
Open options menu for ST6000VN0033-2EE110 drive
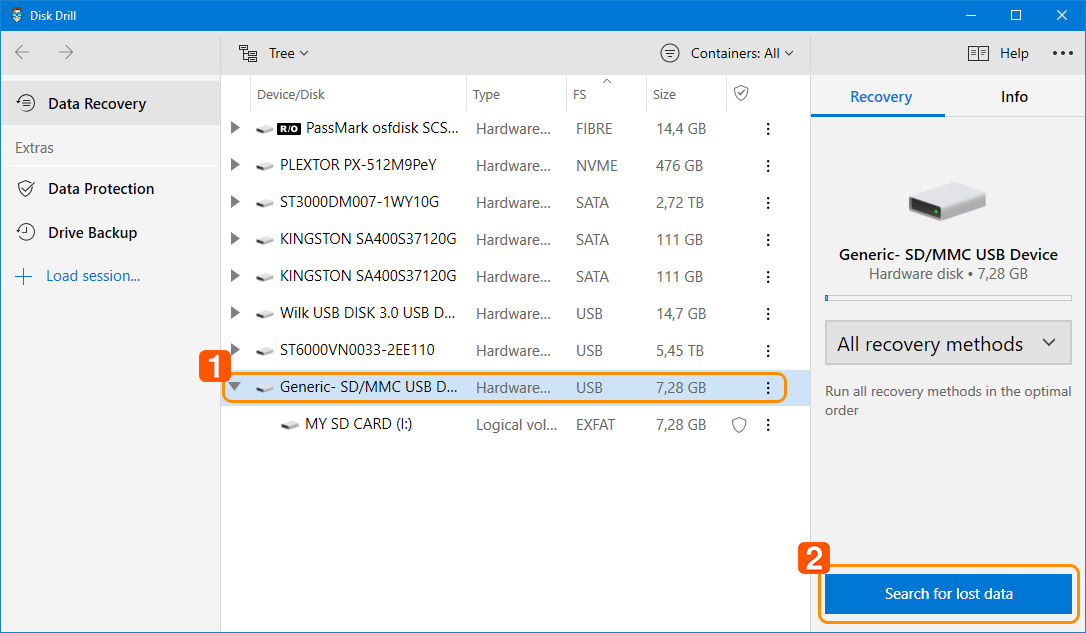pos(767,350)
